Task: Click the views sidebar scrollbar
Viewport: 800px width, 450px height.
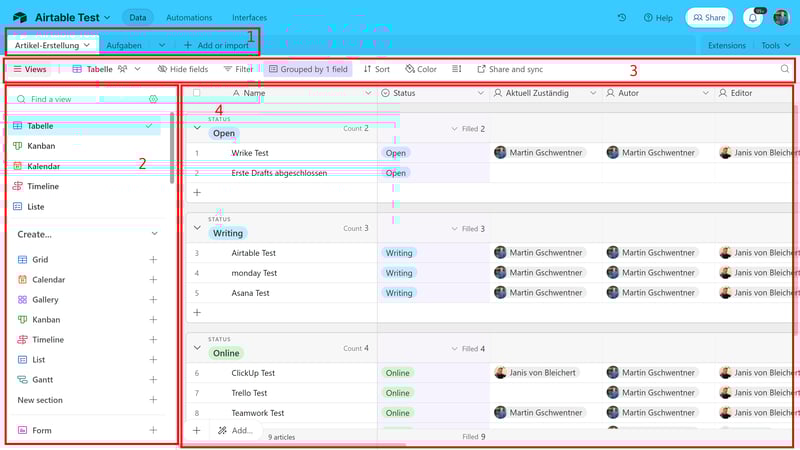Action: click(x=172, y=148)
